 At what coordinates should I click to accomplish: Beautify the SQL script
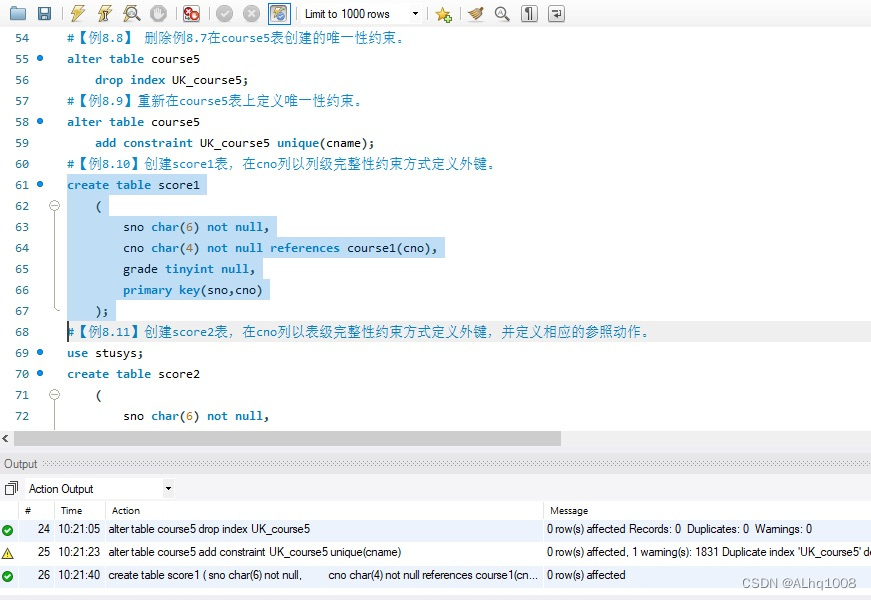(475, 13)
